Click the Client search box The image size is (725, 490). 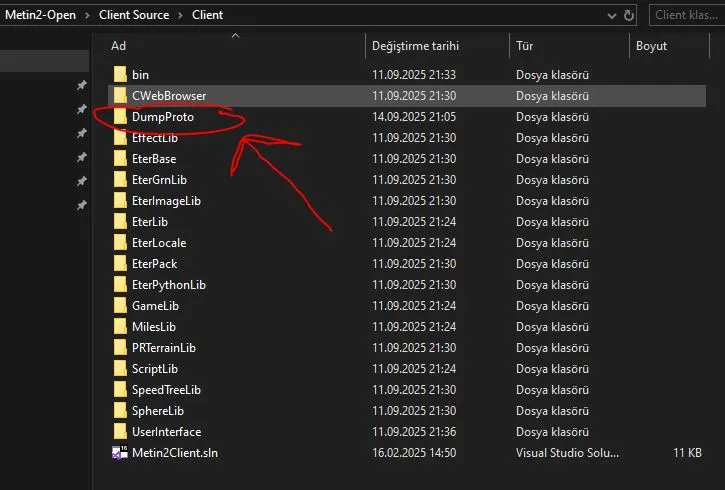coord(685,15)
